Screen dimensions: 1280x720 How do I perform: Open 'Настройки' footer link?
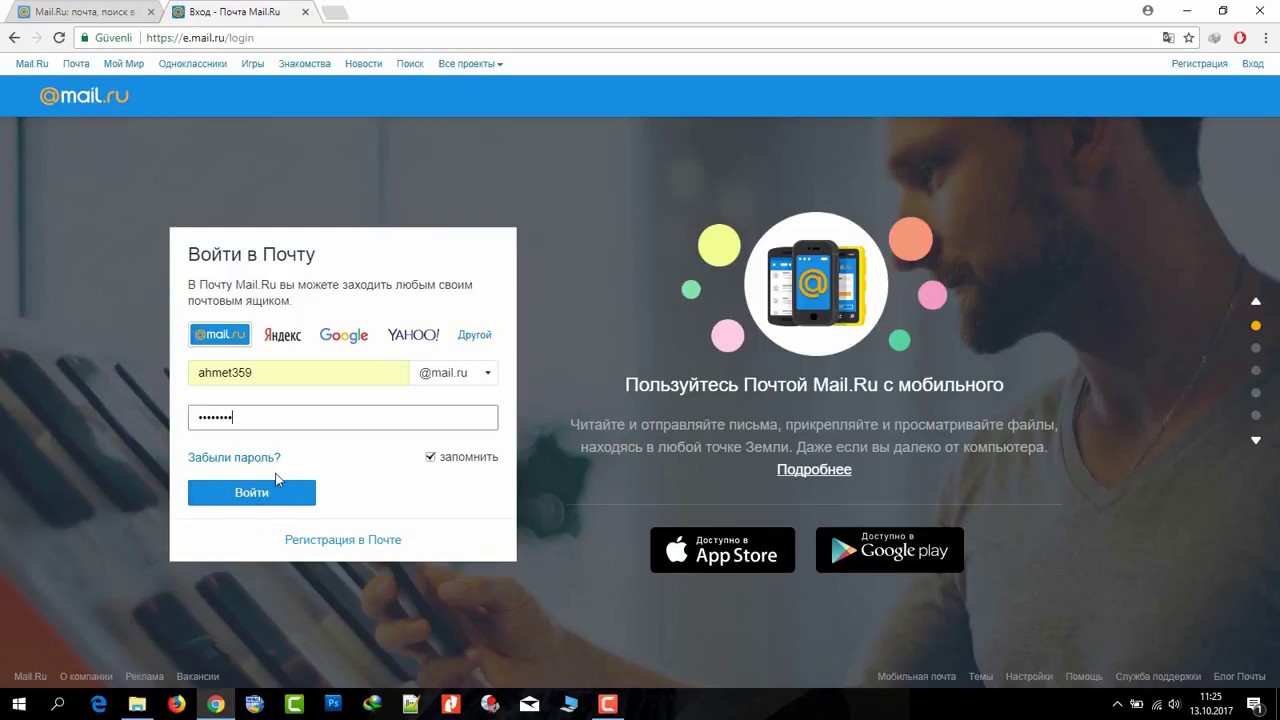(x=1029, y=677)
